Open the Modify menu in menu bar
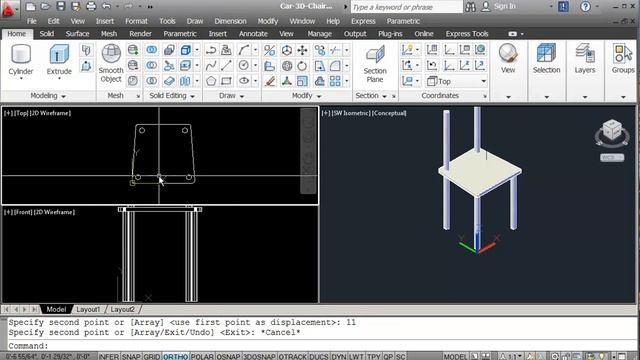 [x=268, y=21]
